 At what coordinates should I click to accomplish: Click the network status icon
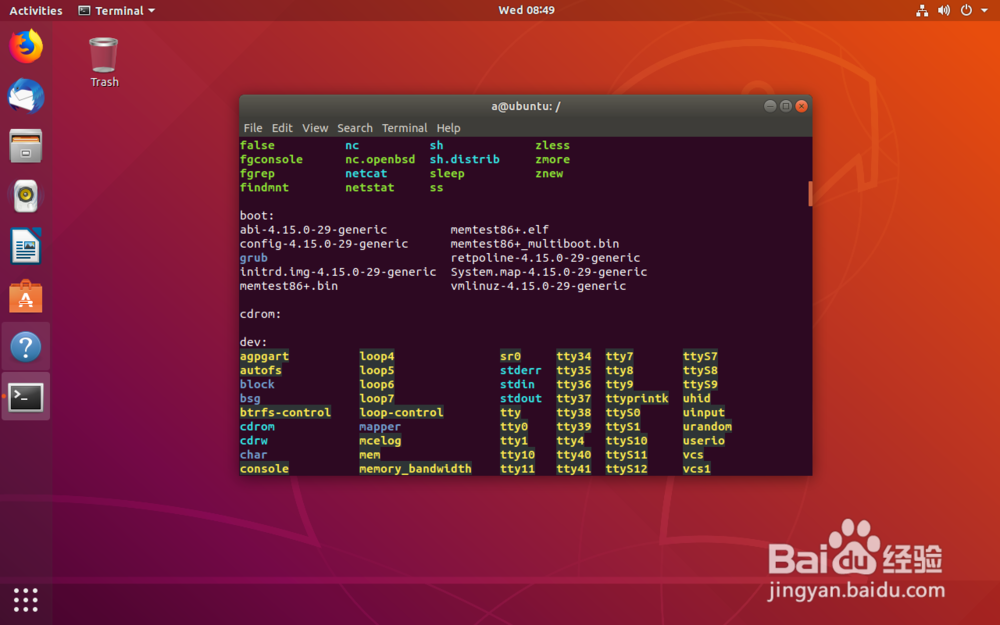[x=922, y=10]
